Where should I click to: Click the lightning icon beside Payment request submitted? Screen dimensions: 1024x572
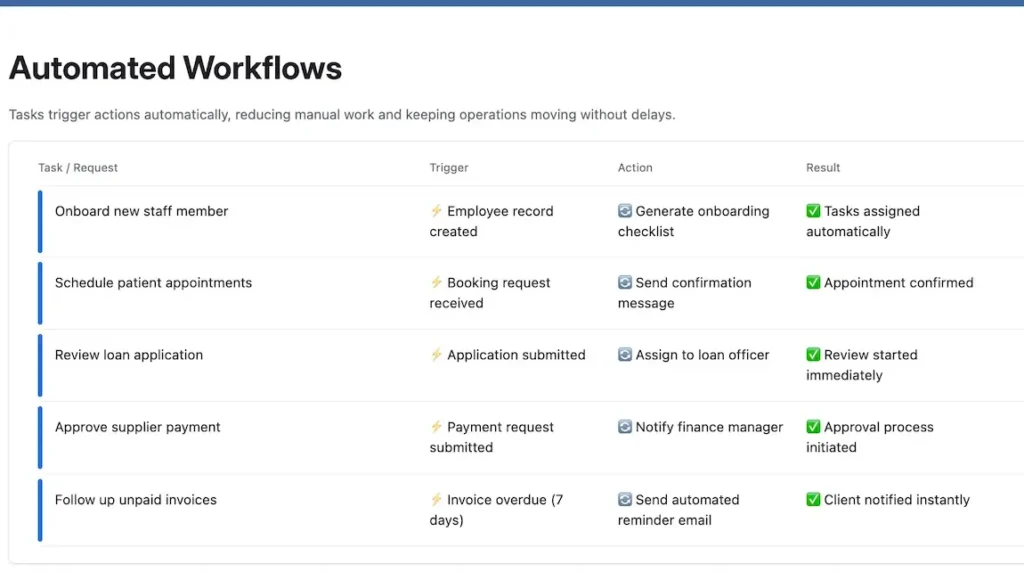(436, 427)
